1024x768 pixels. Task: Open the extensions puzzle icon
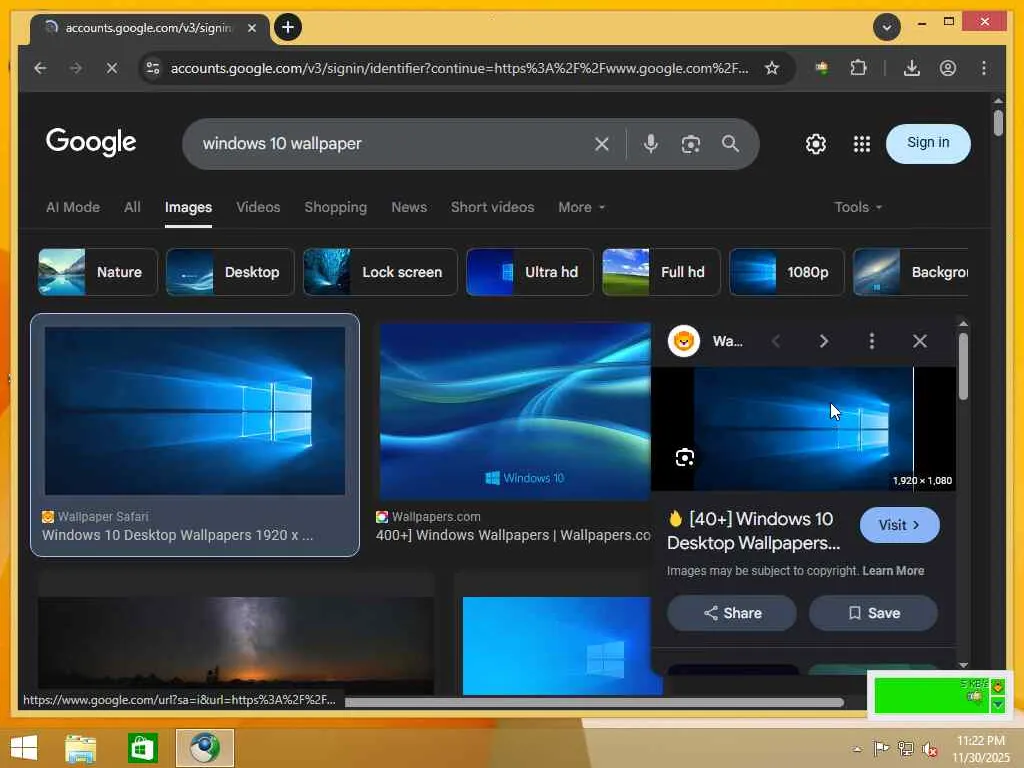858,68
